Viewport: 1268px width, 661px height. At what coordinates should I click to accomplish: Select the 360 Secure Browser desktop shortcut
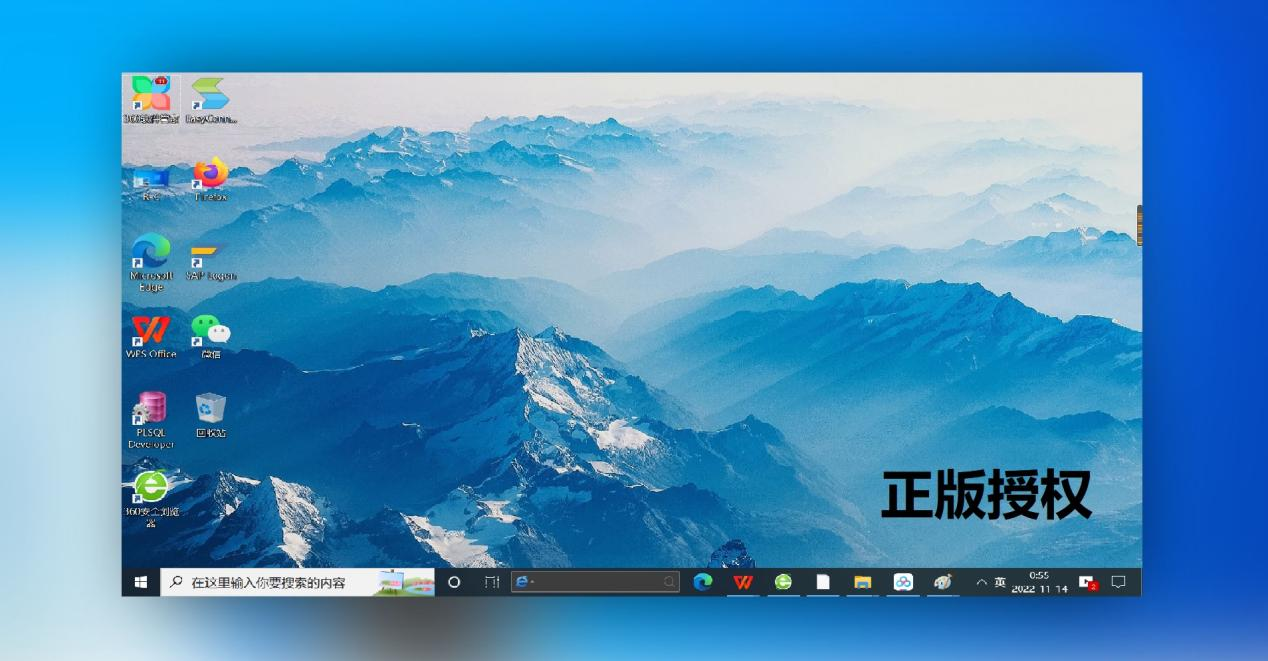click(151, 489)
